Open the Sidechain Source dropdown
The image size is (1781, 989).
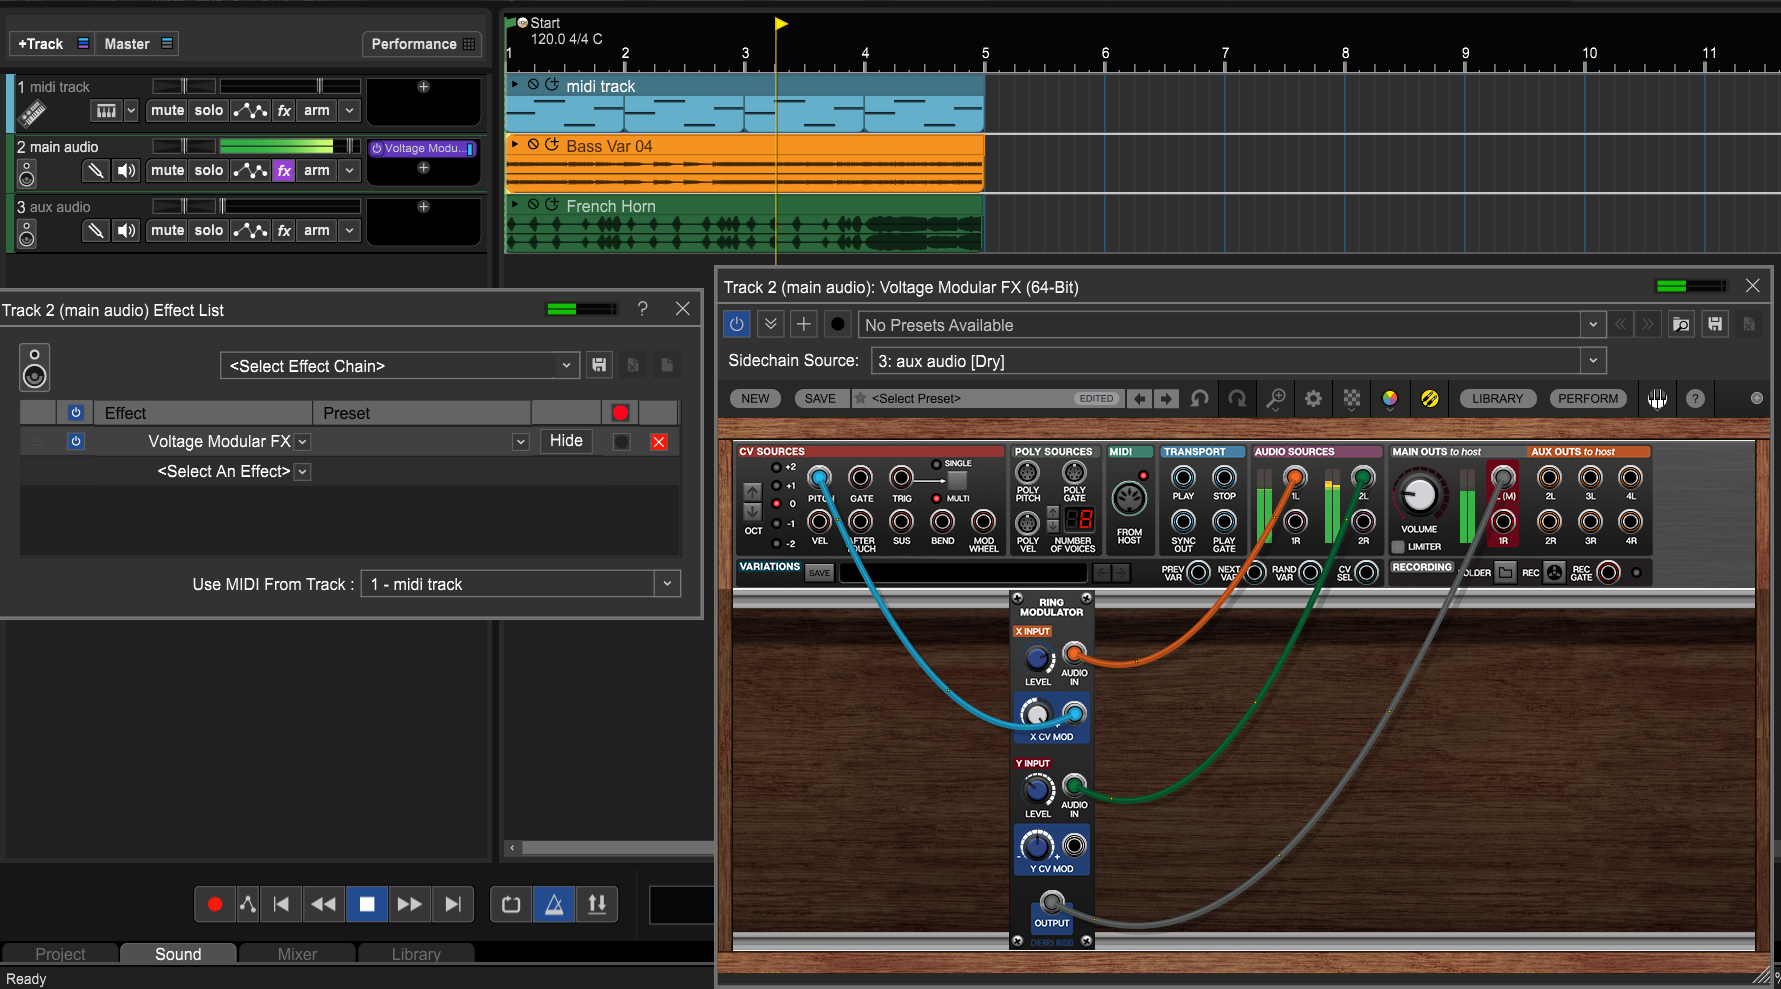(x=1238, y=361)
